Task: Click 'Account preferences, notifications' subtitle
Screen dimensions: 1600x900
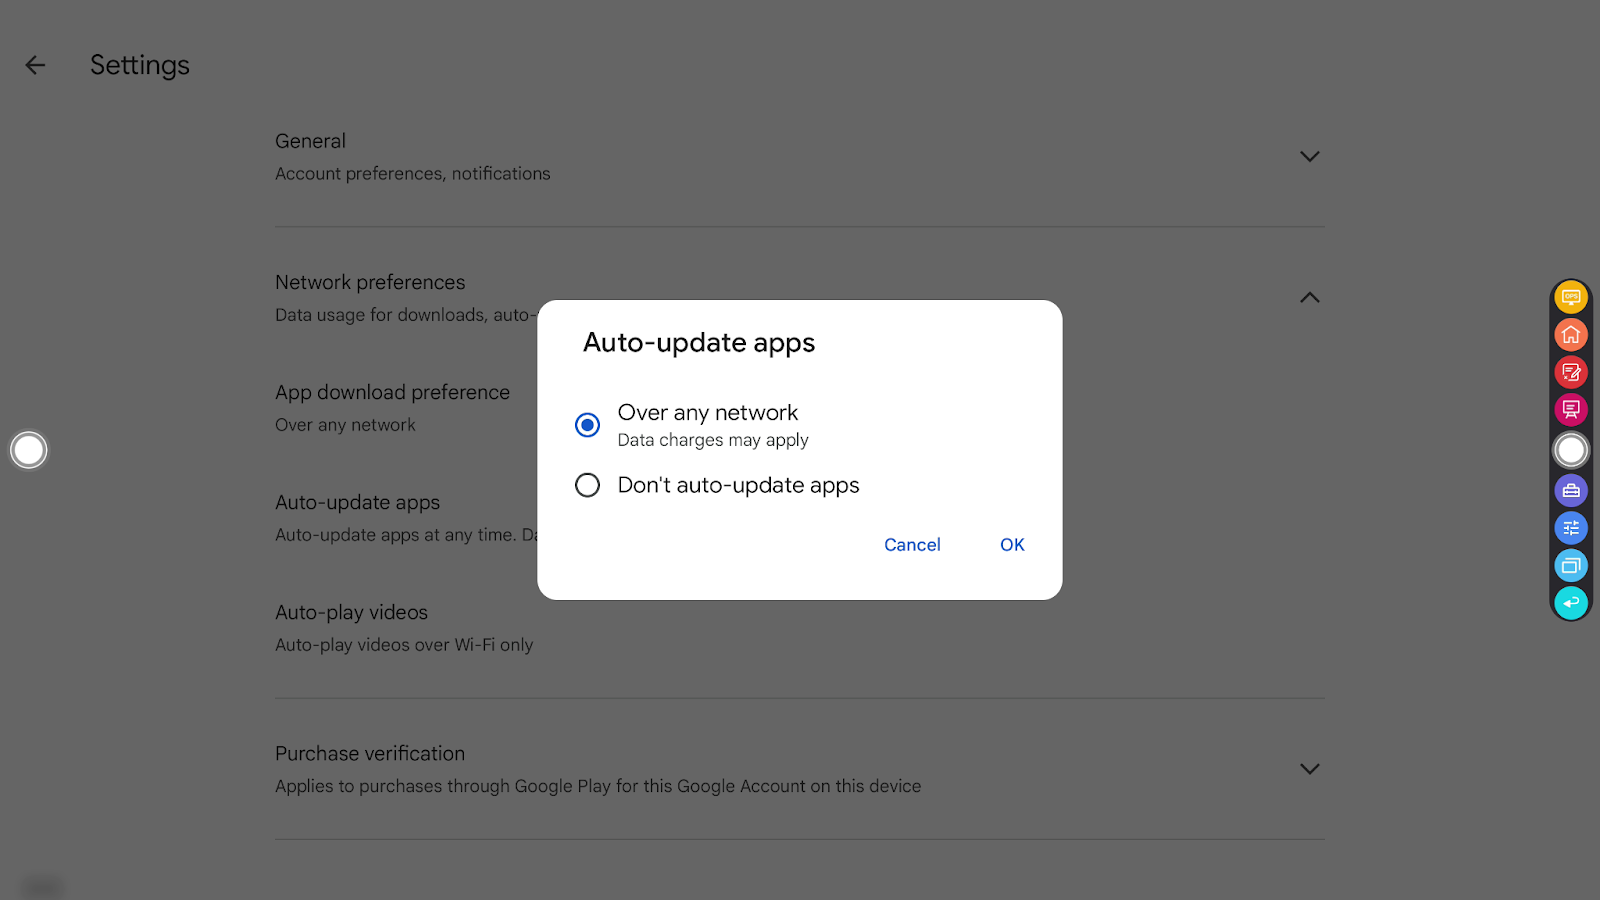Action: pos(413,174)
